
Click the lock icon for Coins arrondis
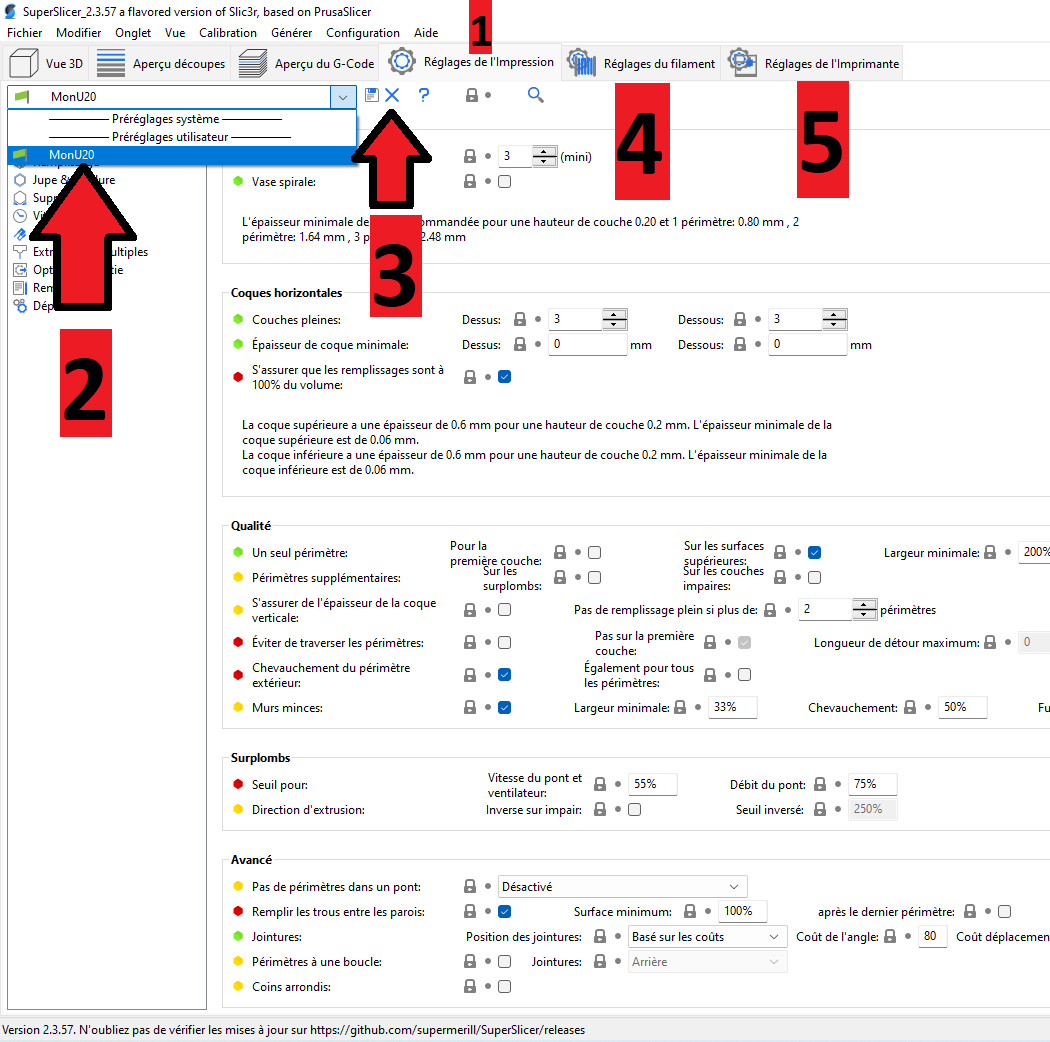pos(470,986)
